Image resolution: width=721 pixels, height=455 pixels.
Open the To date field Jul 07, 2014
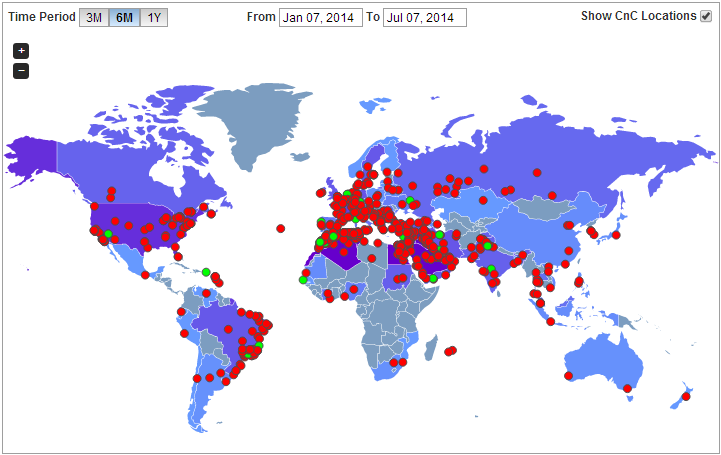425,17
